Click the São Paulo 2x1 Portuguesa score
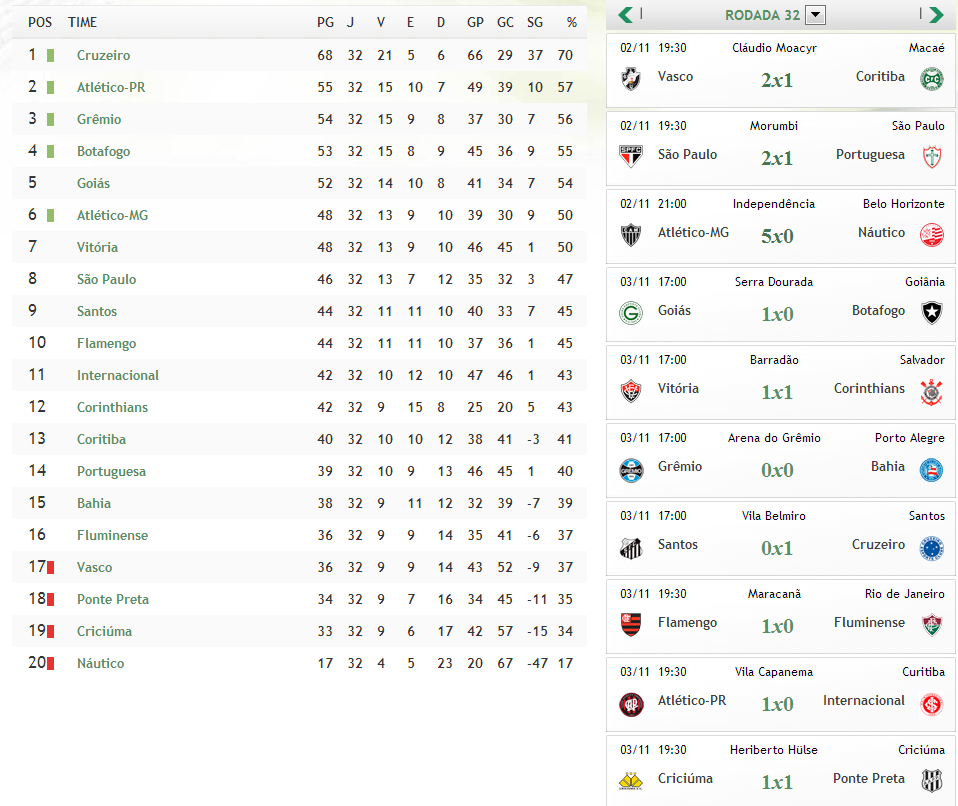This screenshot has height=806, width=958. [776, 158]
